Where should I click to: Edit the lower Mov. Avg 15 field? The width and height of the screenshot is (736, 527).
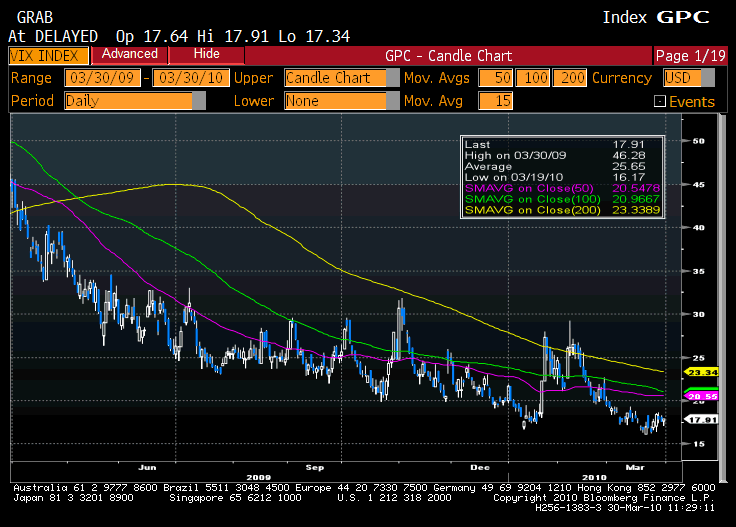click(495, 101)
